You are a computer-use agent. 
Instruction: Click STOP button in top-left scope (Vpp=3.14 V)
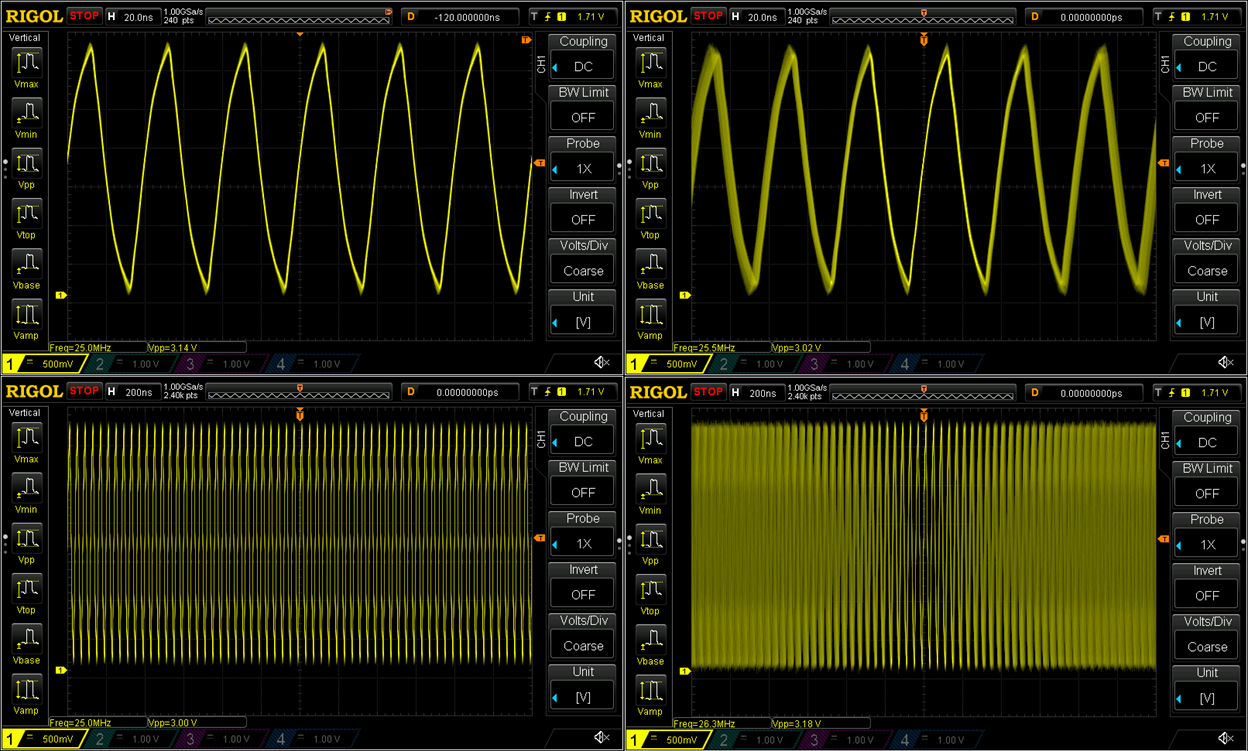[x=84, y=16]
